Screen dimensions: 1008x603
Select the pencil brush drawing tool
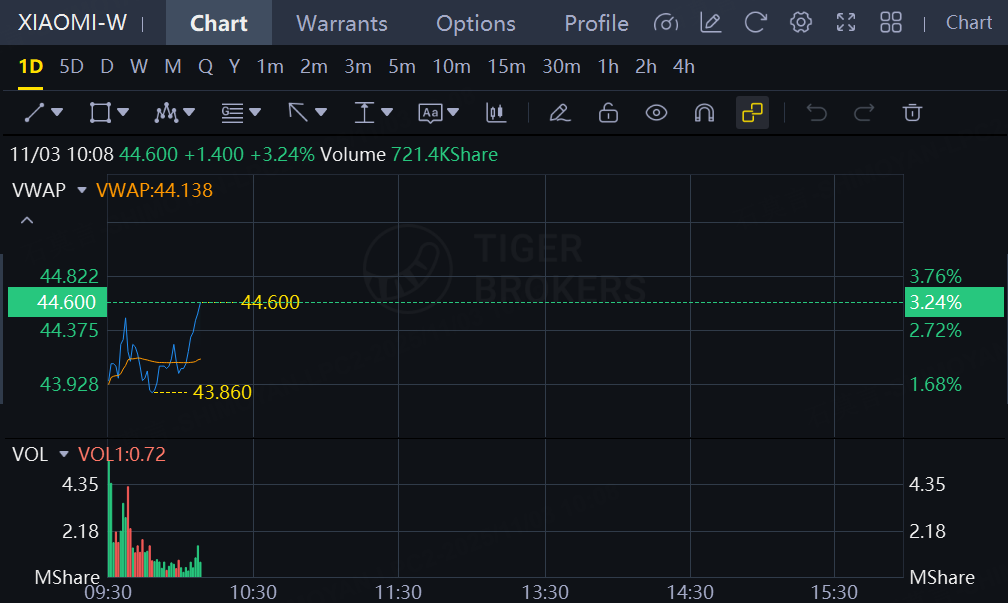(560, 113)
